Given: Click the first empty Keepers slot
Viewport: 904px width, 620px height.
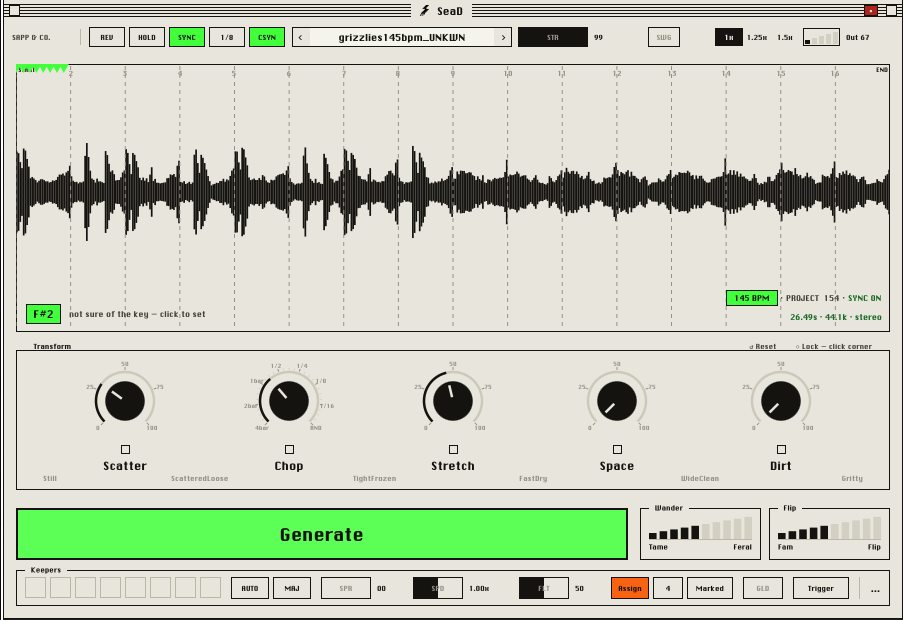Looking at the screenshot, I should (35, 588).
